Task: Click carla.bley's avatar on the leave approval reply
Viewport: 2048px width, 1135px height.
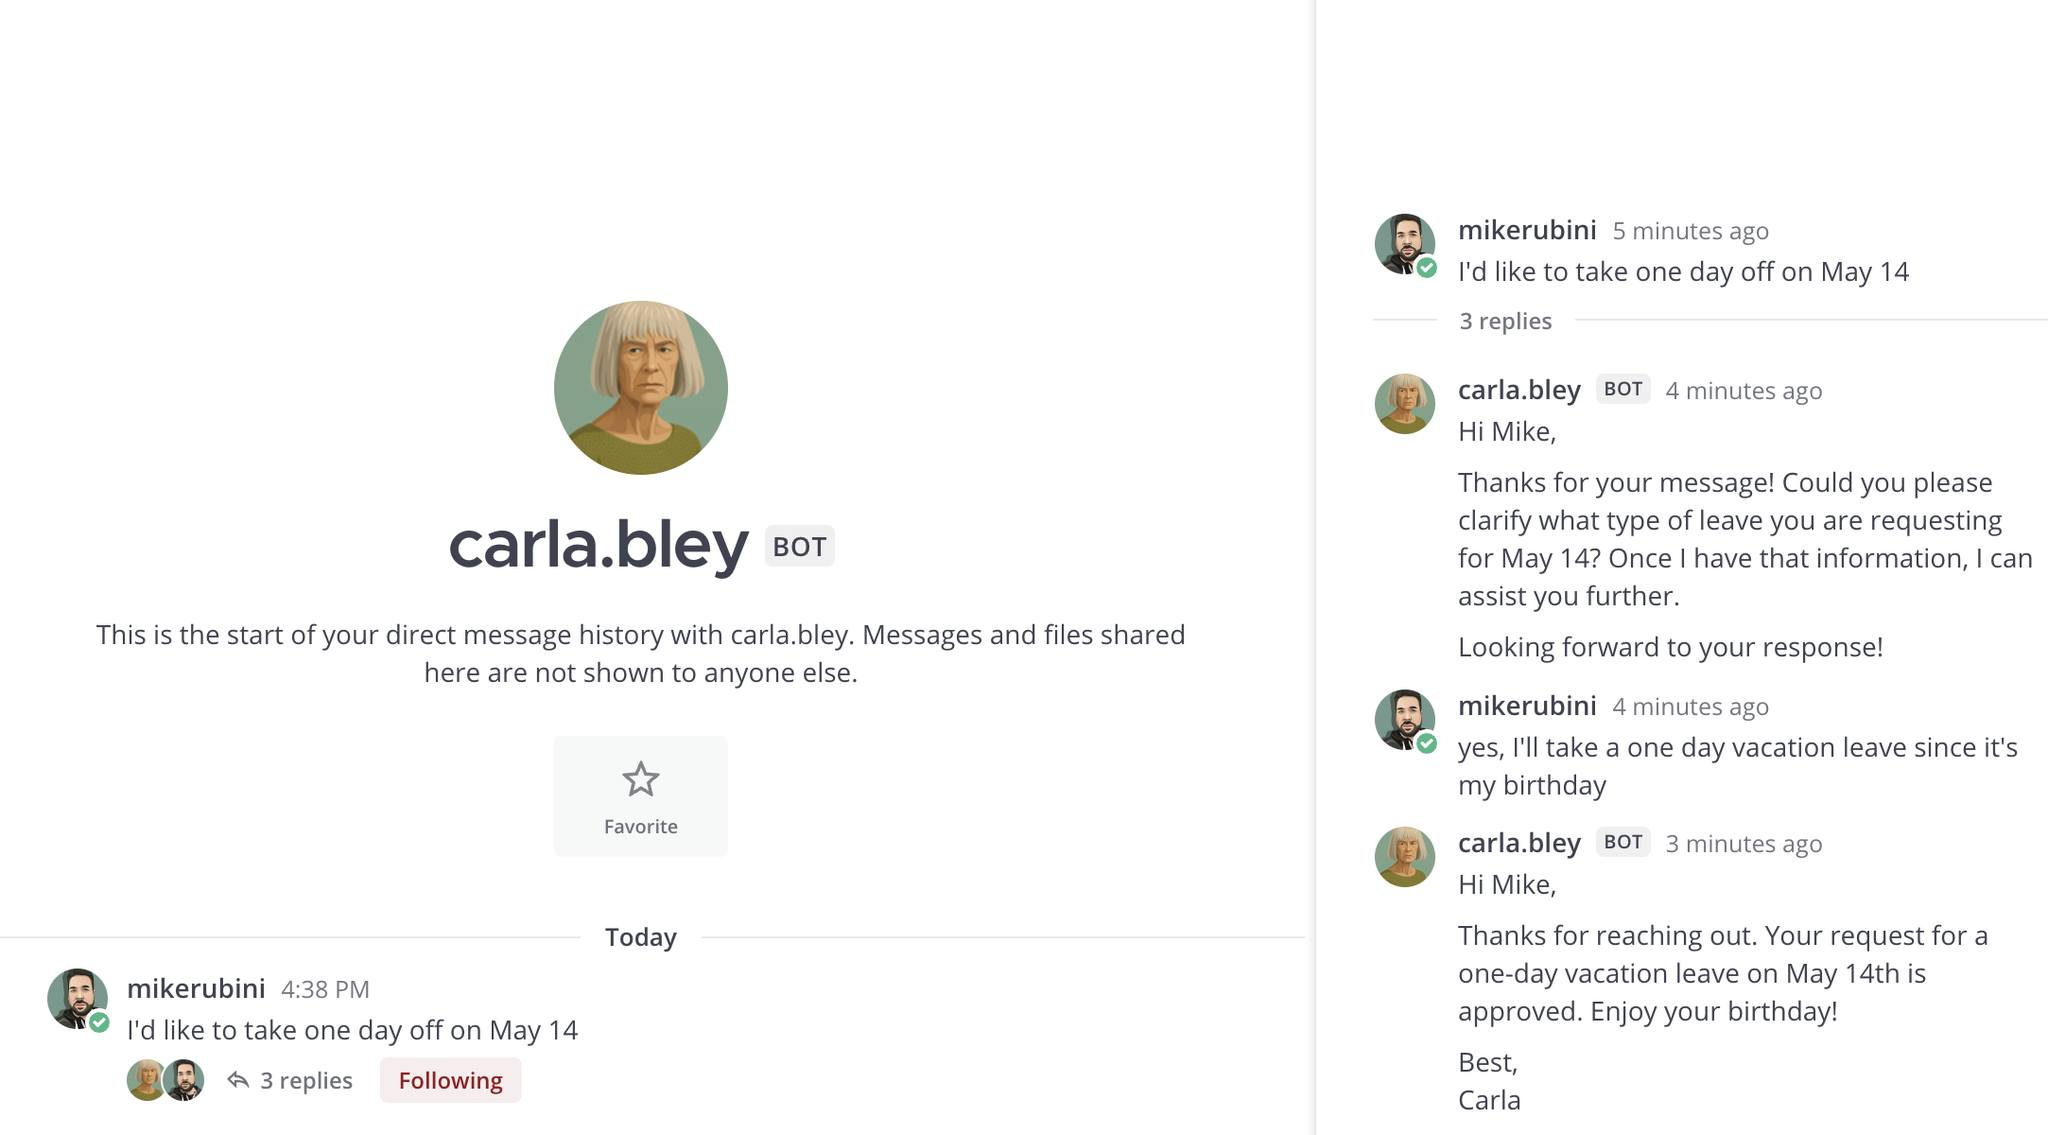Action: tap(1404, 856)
